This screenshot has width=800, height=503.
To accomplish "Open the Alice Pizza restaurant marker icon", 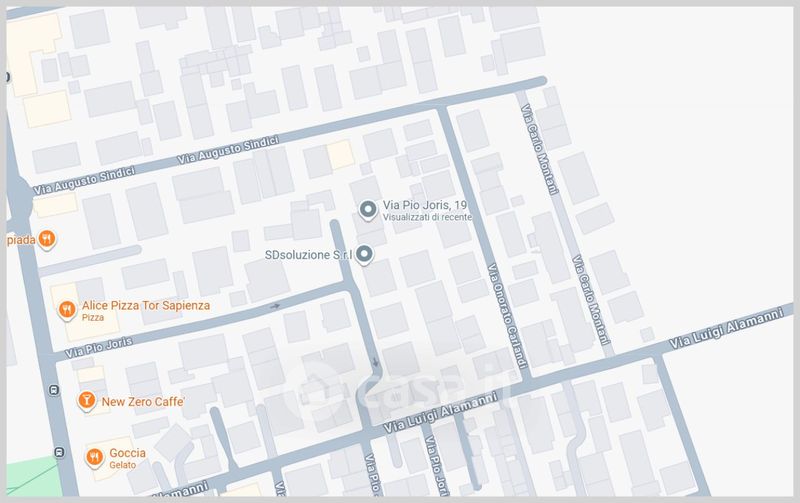I will (66, 310).
